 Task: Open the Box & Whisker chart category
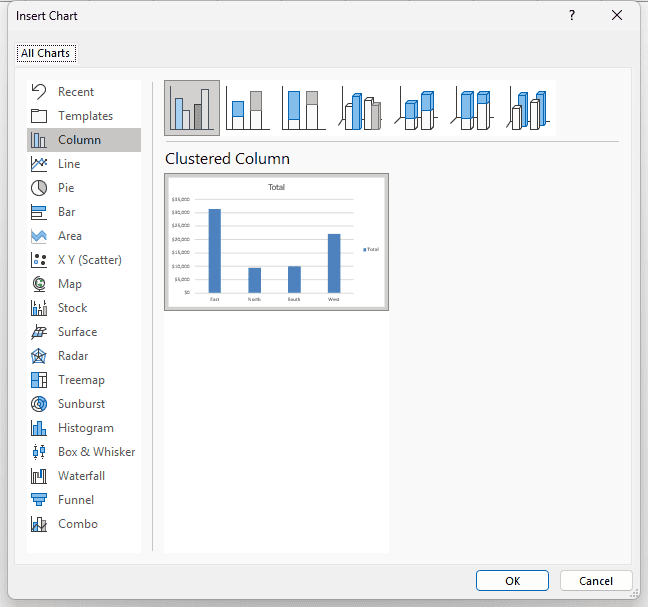(84, 452)
